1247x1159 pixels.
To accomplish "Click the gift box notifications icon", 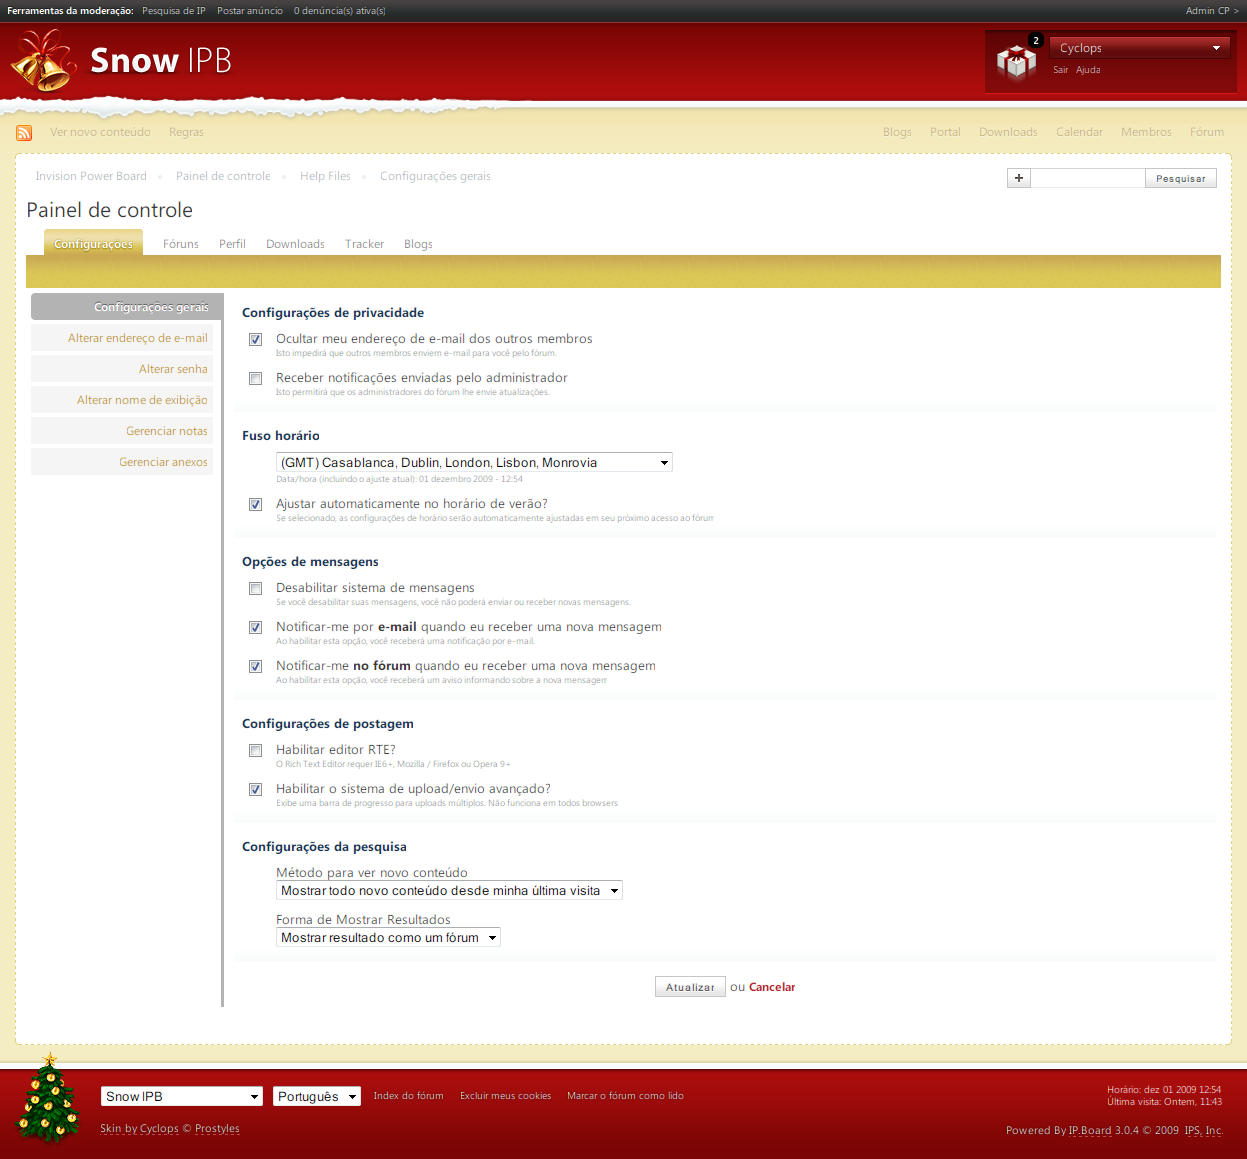I will click(1015, 63).
